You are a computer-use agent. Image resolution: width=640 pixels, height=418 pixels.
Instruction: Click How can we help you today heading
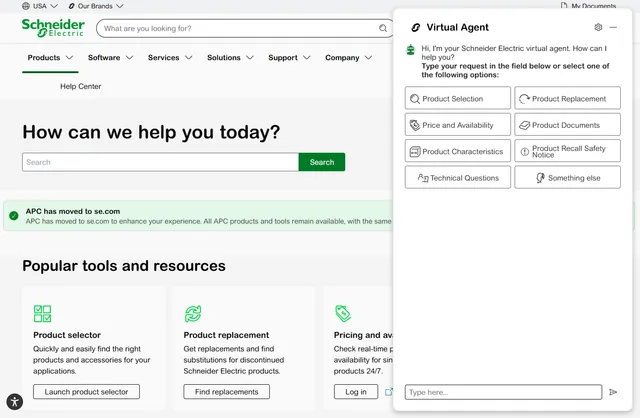click(151, 132)
